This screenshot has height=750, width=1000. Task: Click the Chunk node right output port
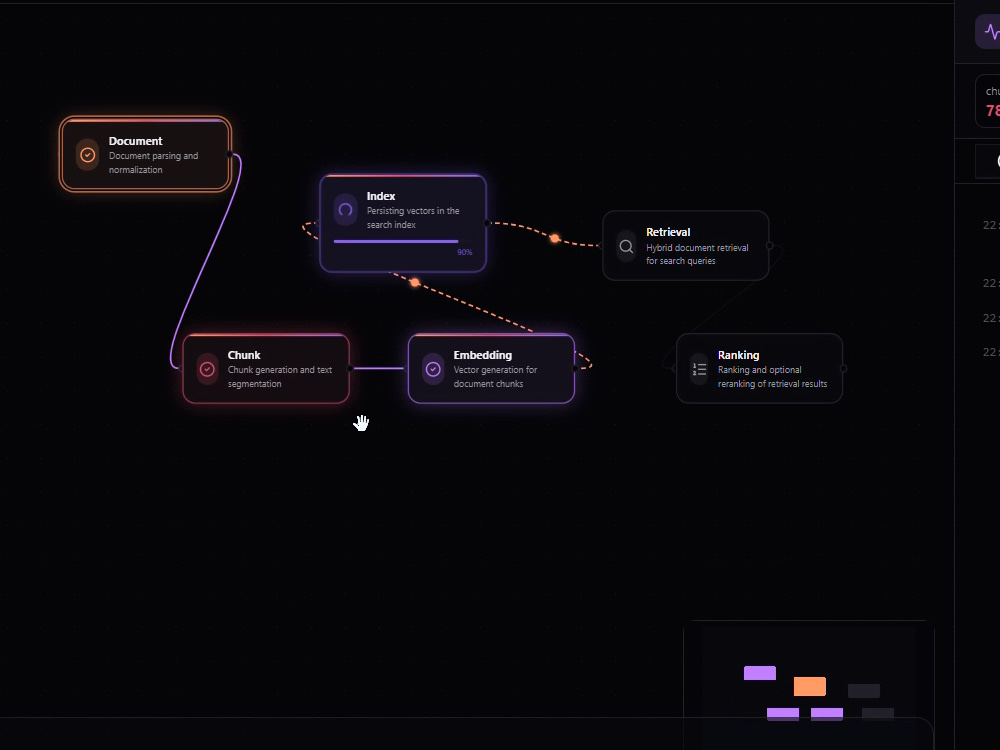(350, 369)
